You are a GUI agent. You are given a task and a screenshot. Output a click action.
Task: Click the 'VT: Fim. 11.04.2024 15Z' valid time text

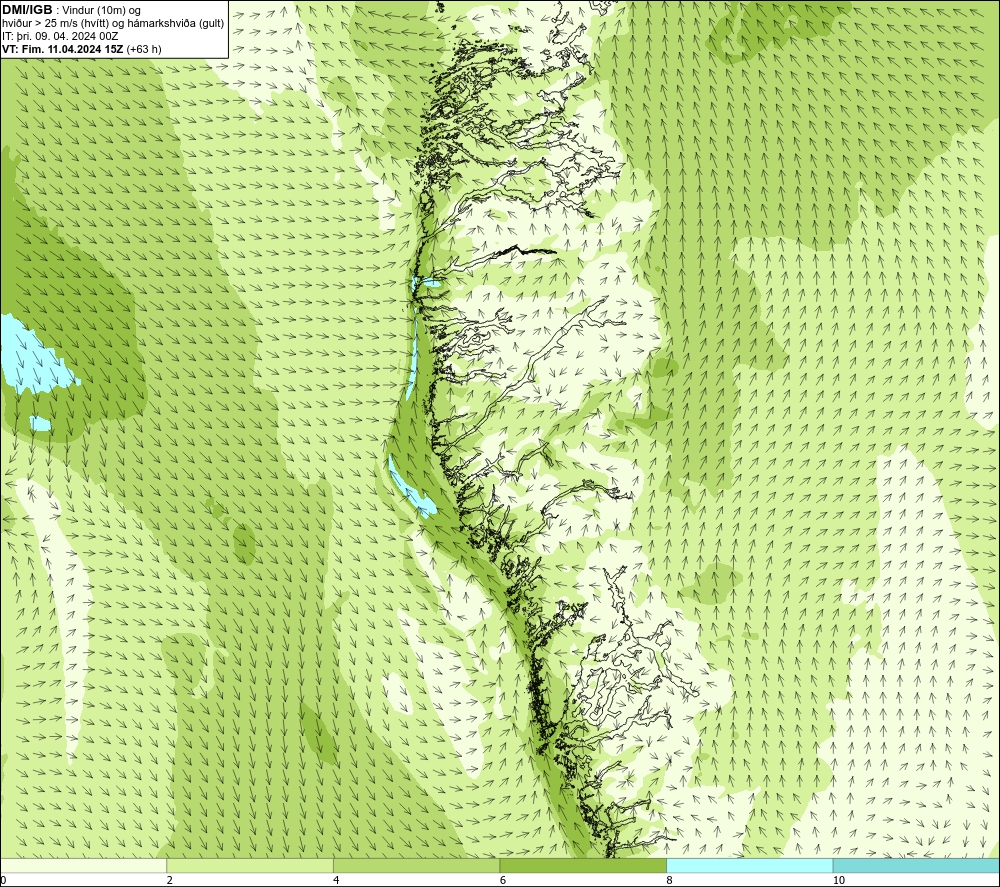(63, 49)
